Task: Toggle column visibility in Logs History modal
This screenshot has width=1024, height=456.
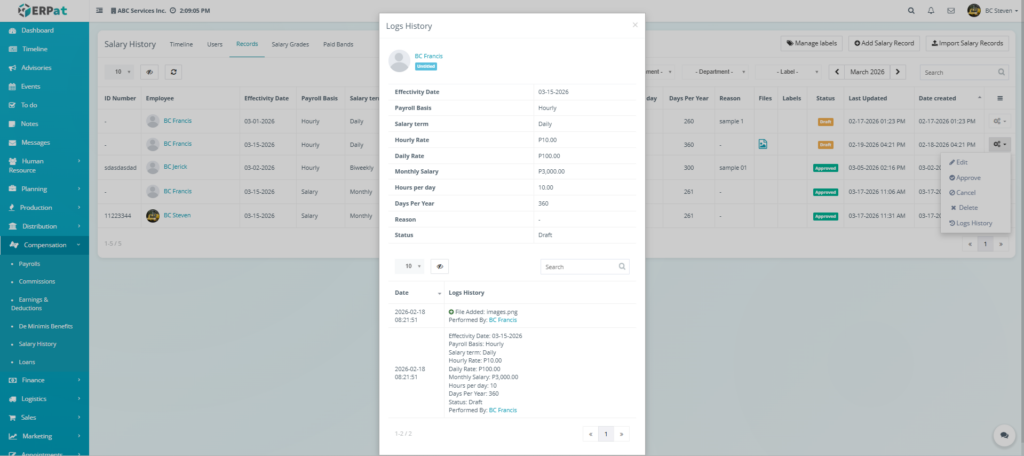Action: point(440,267)
